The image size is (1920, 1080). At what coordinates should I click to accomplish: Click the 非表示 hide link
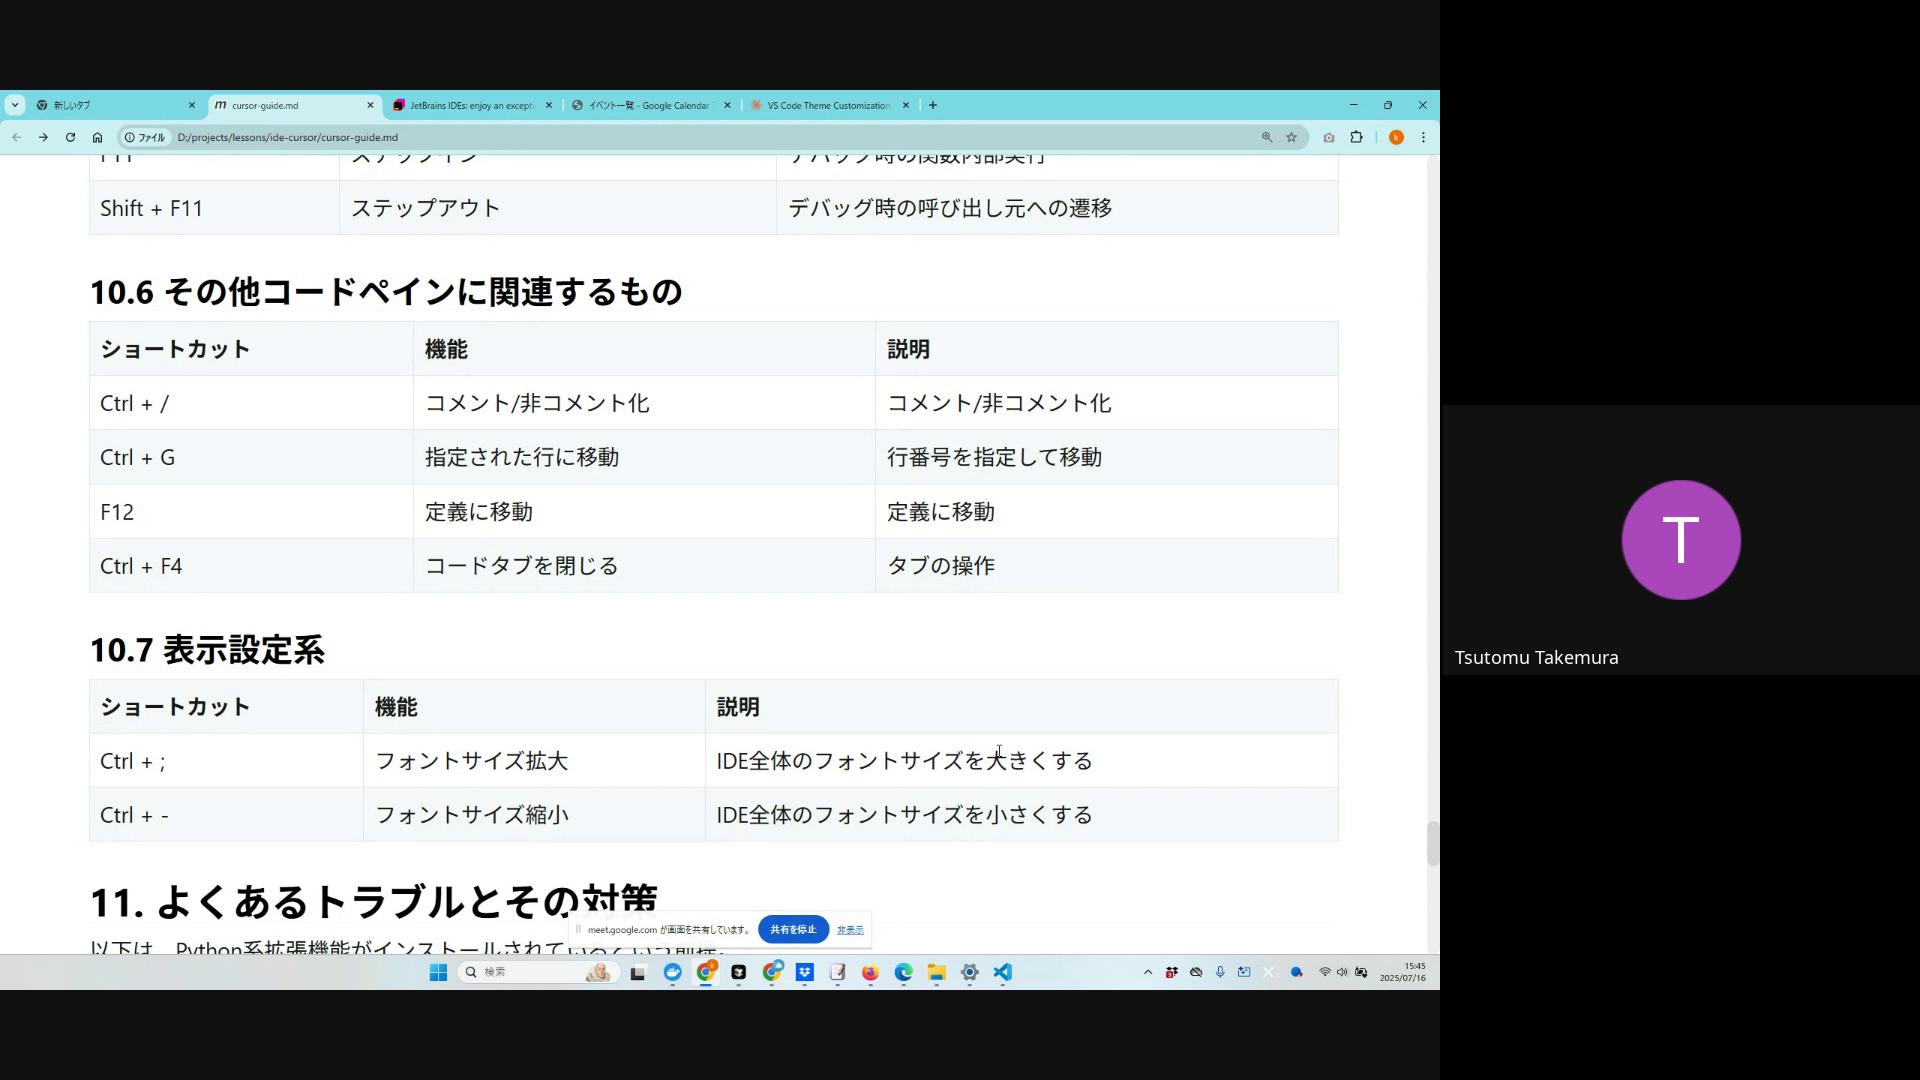(850, 930)
